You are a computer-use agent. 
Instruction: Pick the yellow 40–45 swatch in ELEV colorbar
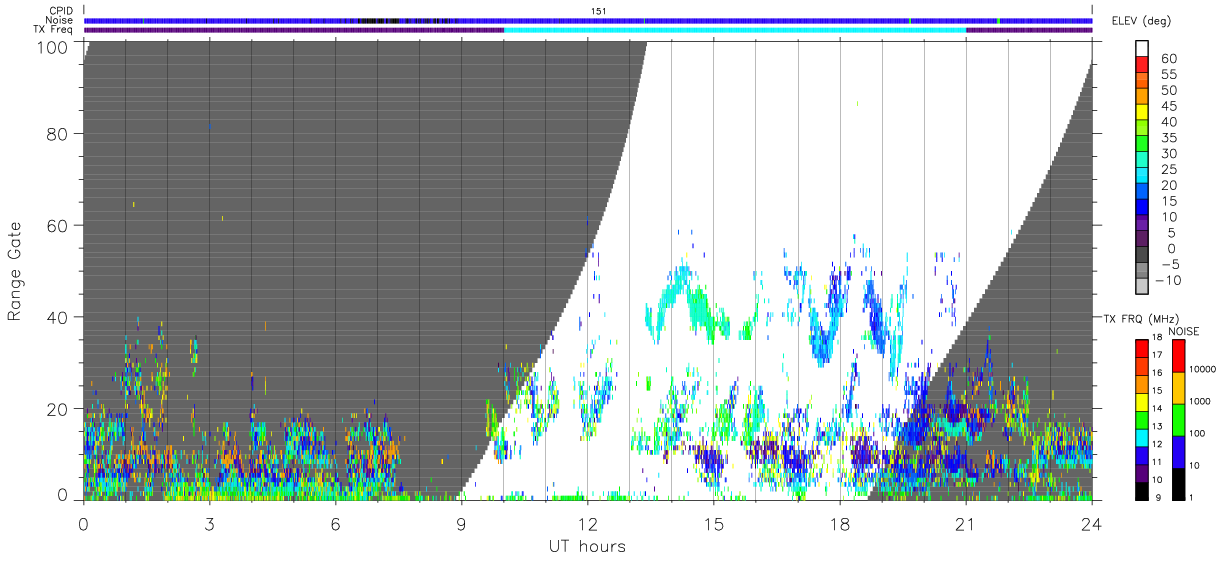pos(1143,113)
